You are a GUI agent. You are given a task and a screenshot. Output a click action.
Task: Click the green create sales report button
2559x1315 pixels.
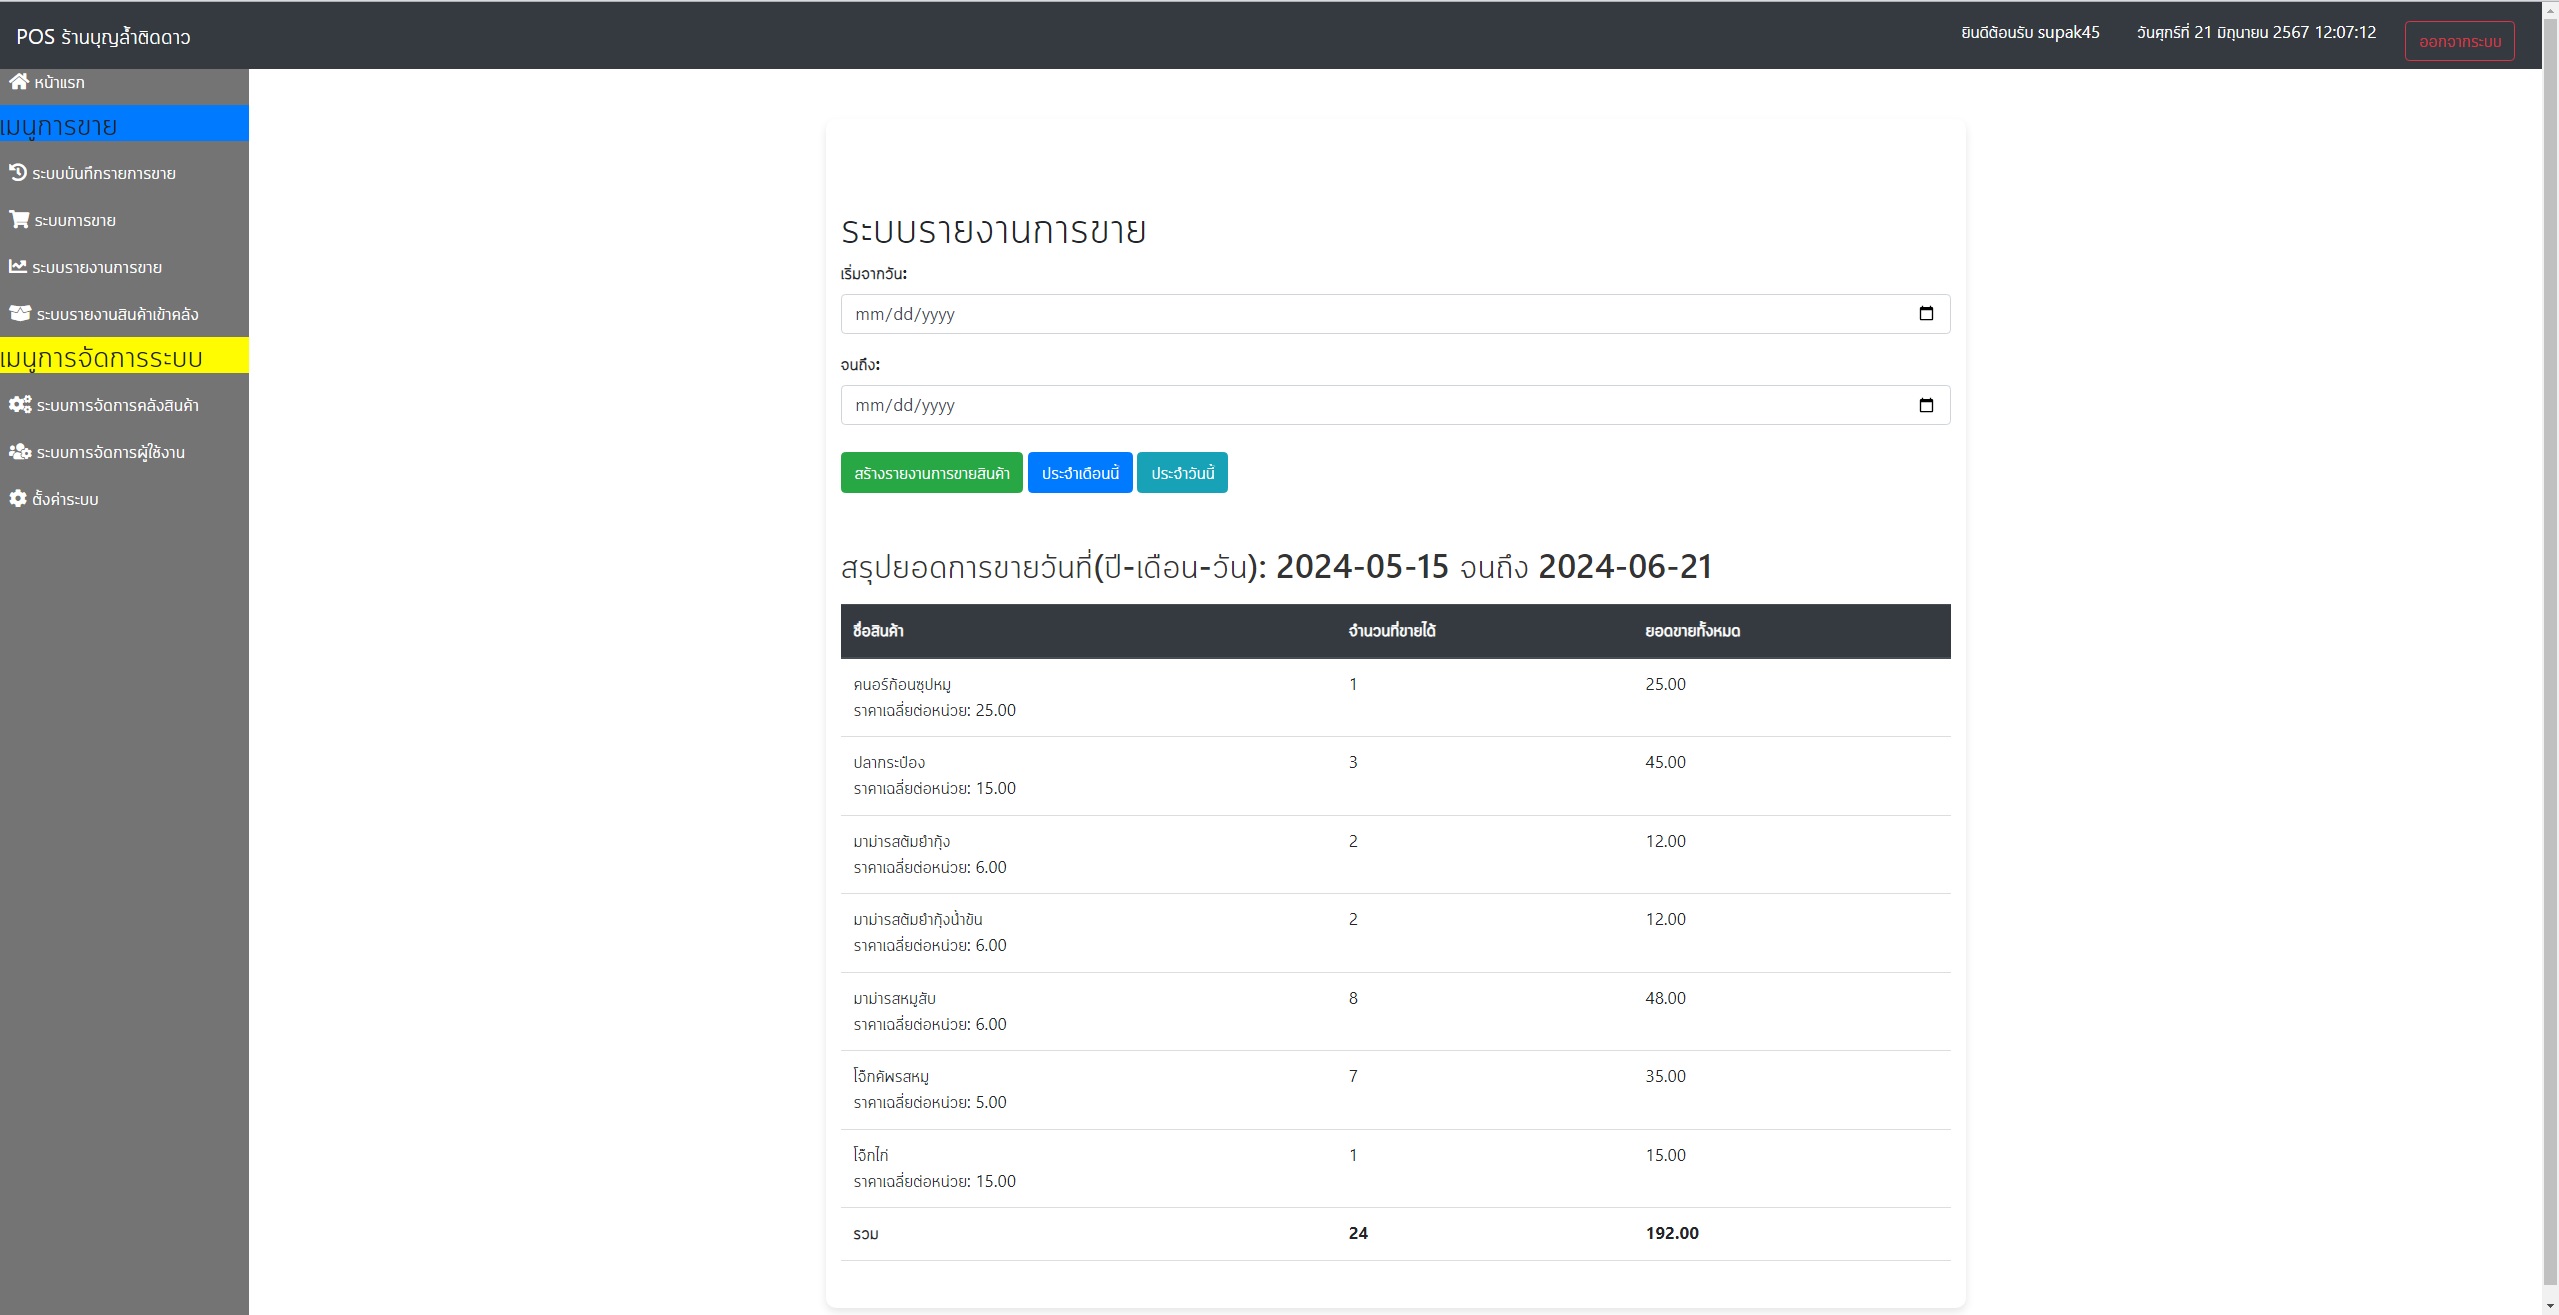(931, 473)
